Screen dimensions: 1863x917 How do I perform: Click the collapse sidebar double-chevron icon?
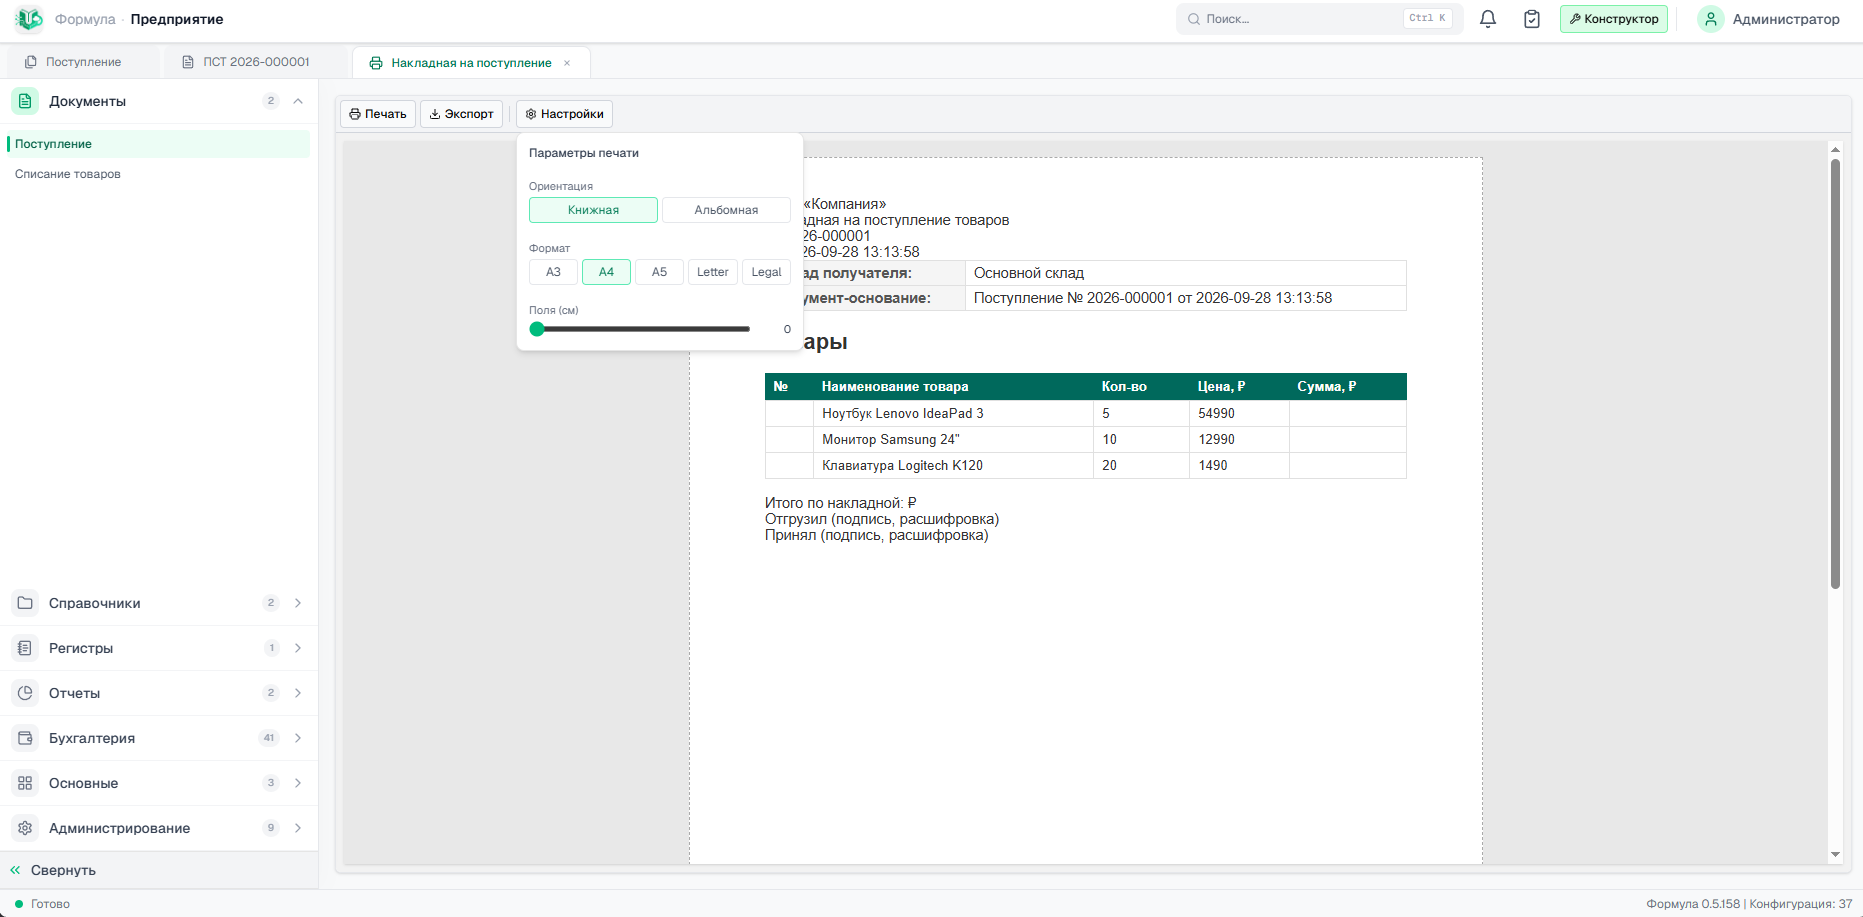pos(15,870)
